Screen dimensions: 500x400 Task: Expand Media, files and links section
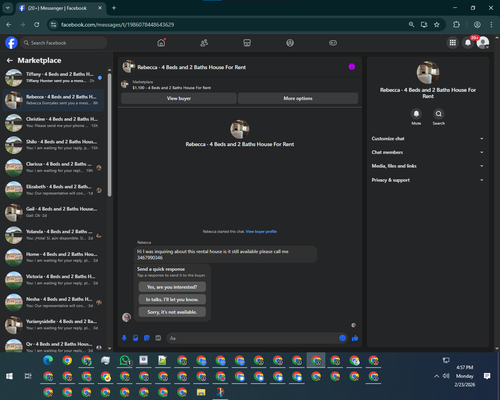pyautogui.click(x=428, y=166)
